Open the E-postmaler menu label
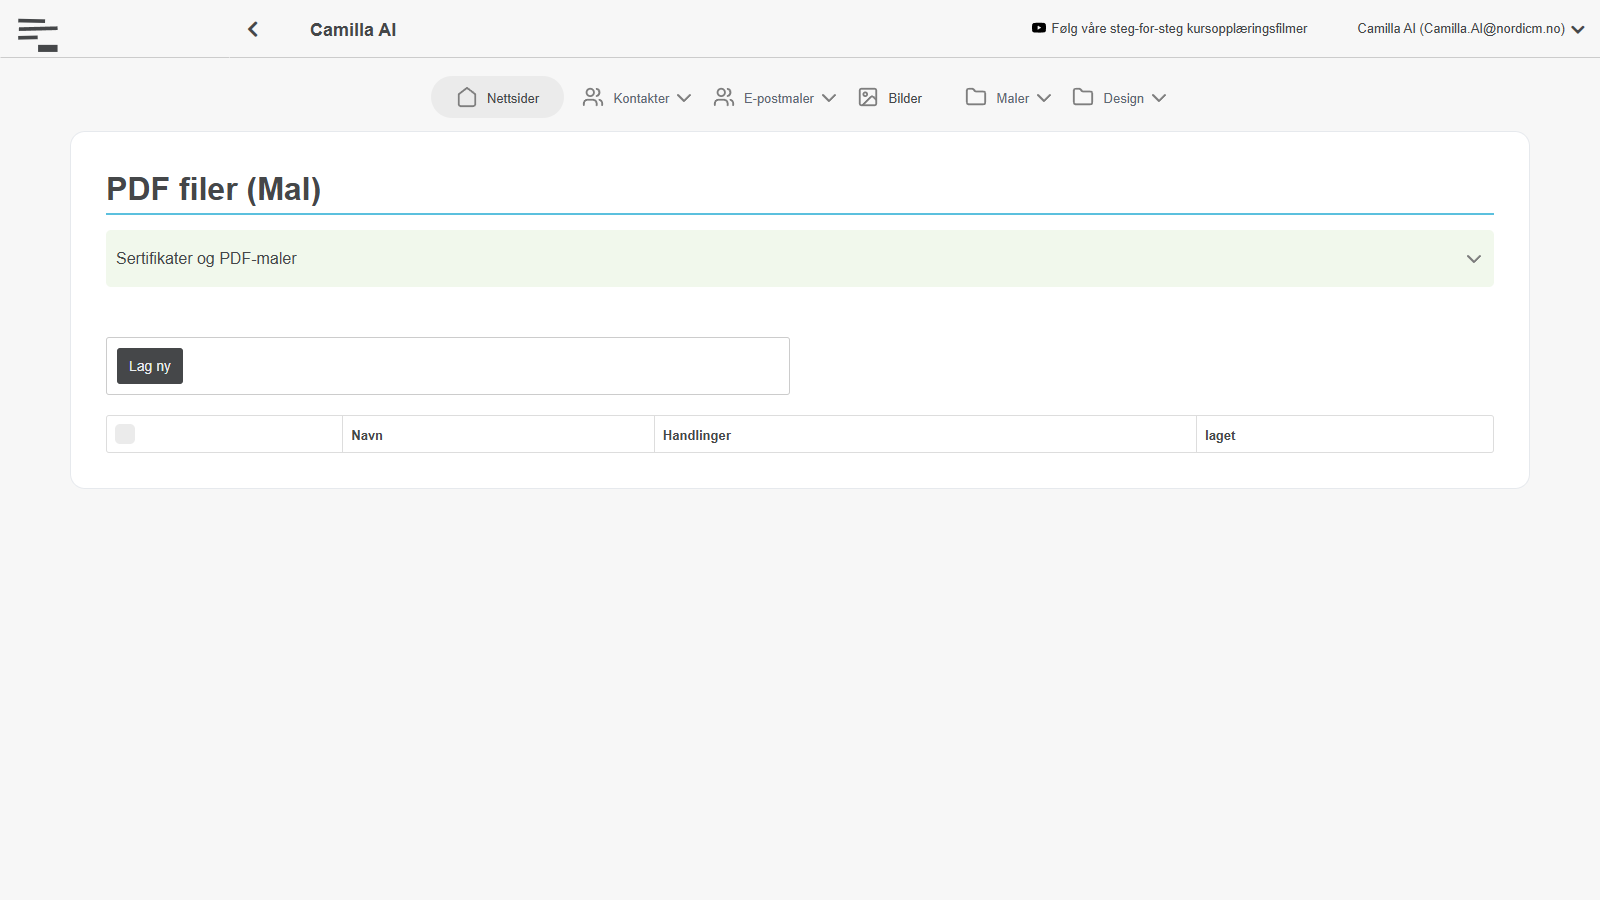1600x900 pixels. tap(778, 98)
